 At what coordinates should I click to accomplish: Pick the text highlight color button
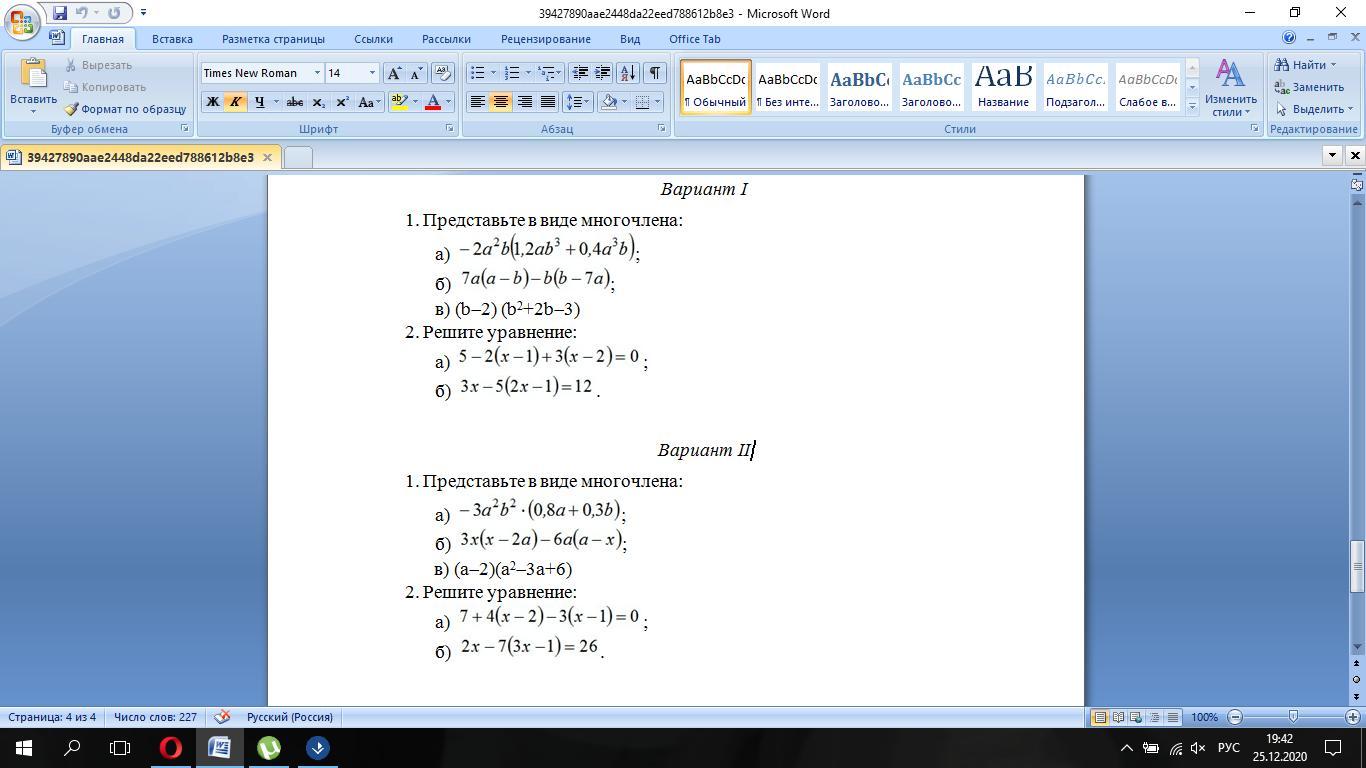pyautogui.click(x=399, y=102)
